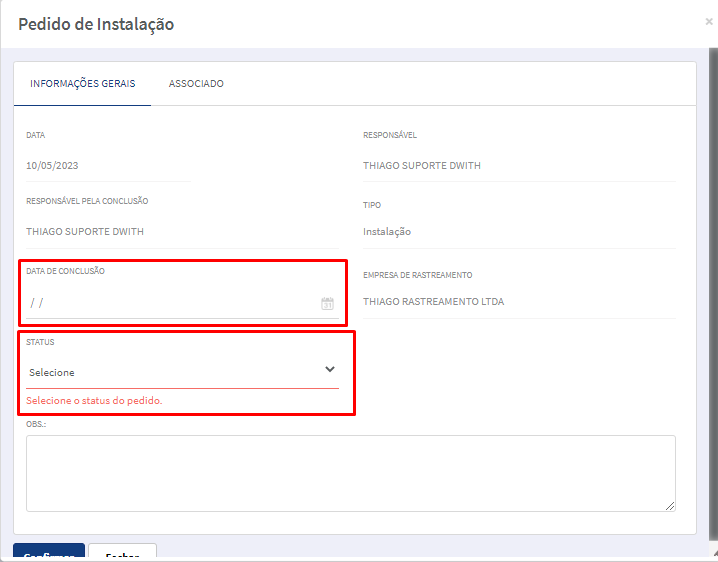Click the 'Selecione o status do pedido.' error message
718x562 pixels.
coord(94,401)
